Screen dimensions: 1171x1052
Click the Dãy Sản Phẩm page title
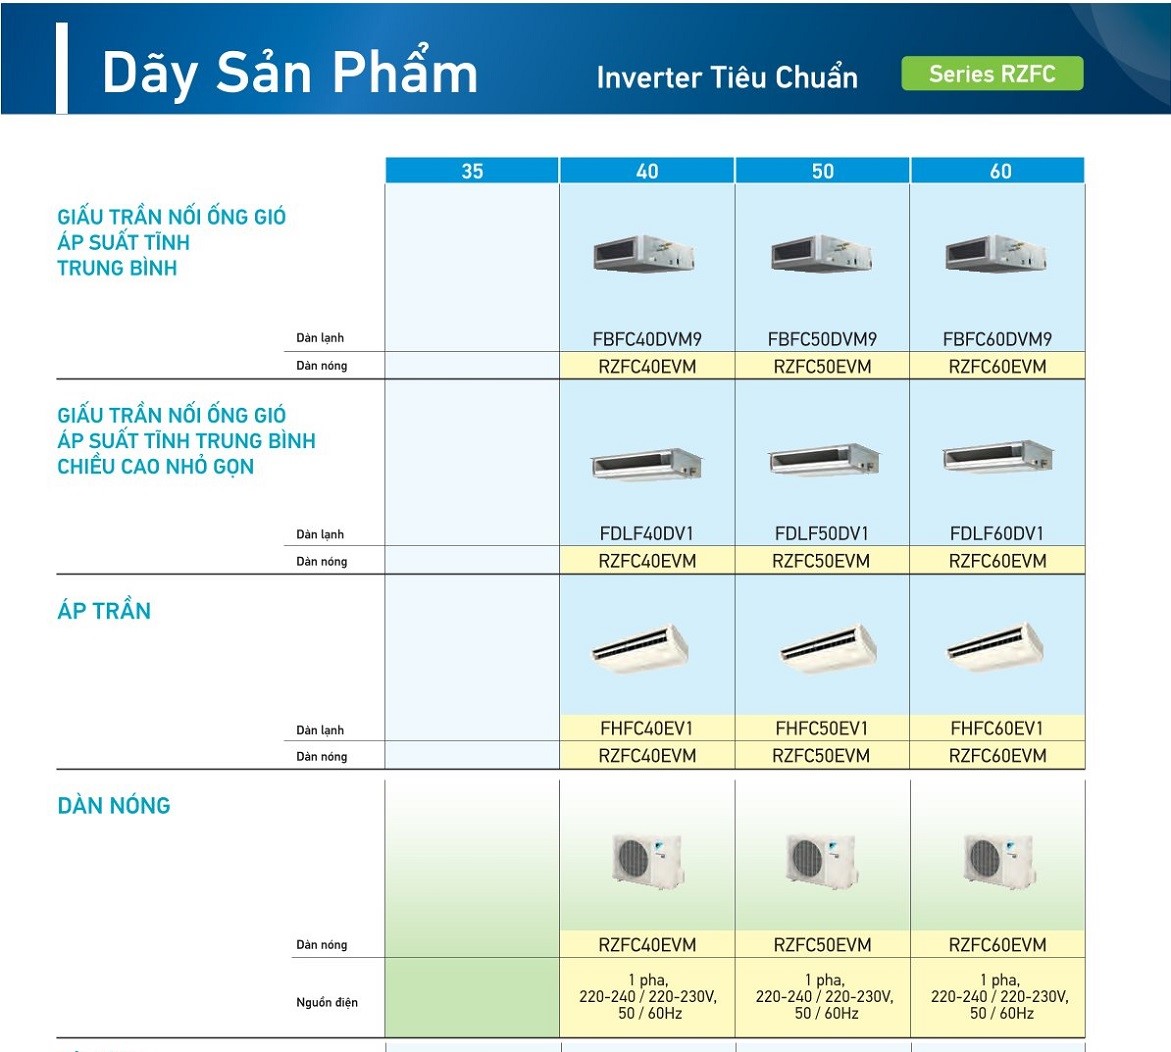[289, 73]
